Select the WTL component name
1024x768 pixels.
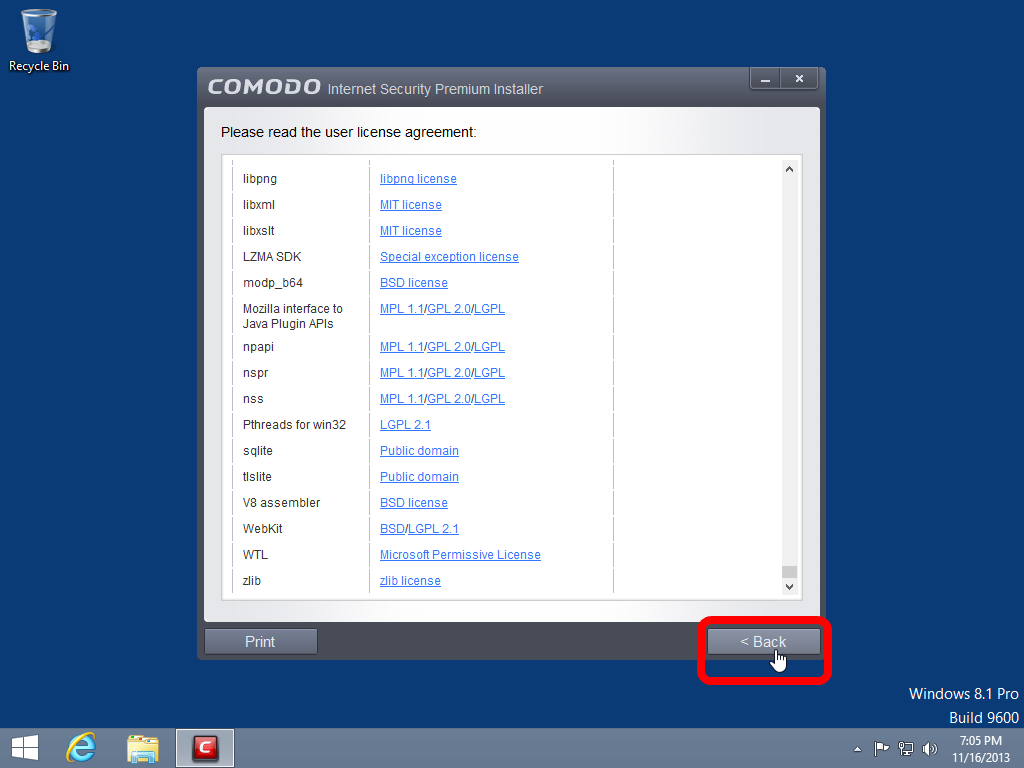pyautogui.click(x=255, y=555)
